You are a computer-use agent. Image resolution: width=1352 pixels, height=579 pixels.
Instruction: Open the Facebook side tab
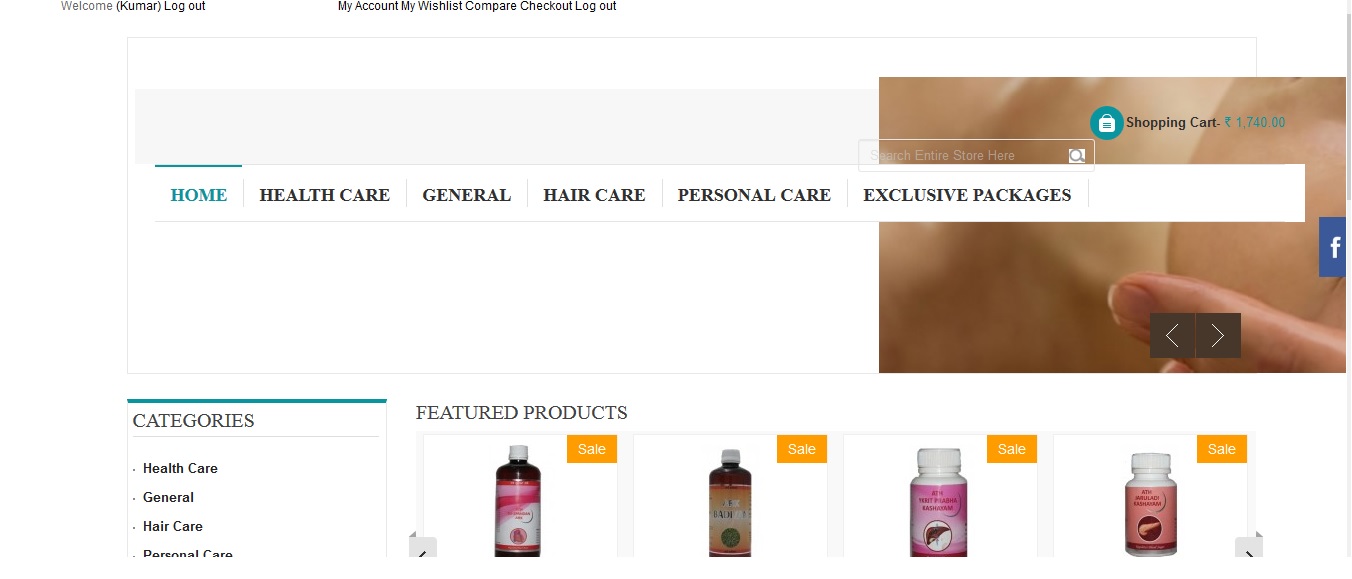[1333, 247]
